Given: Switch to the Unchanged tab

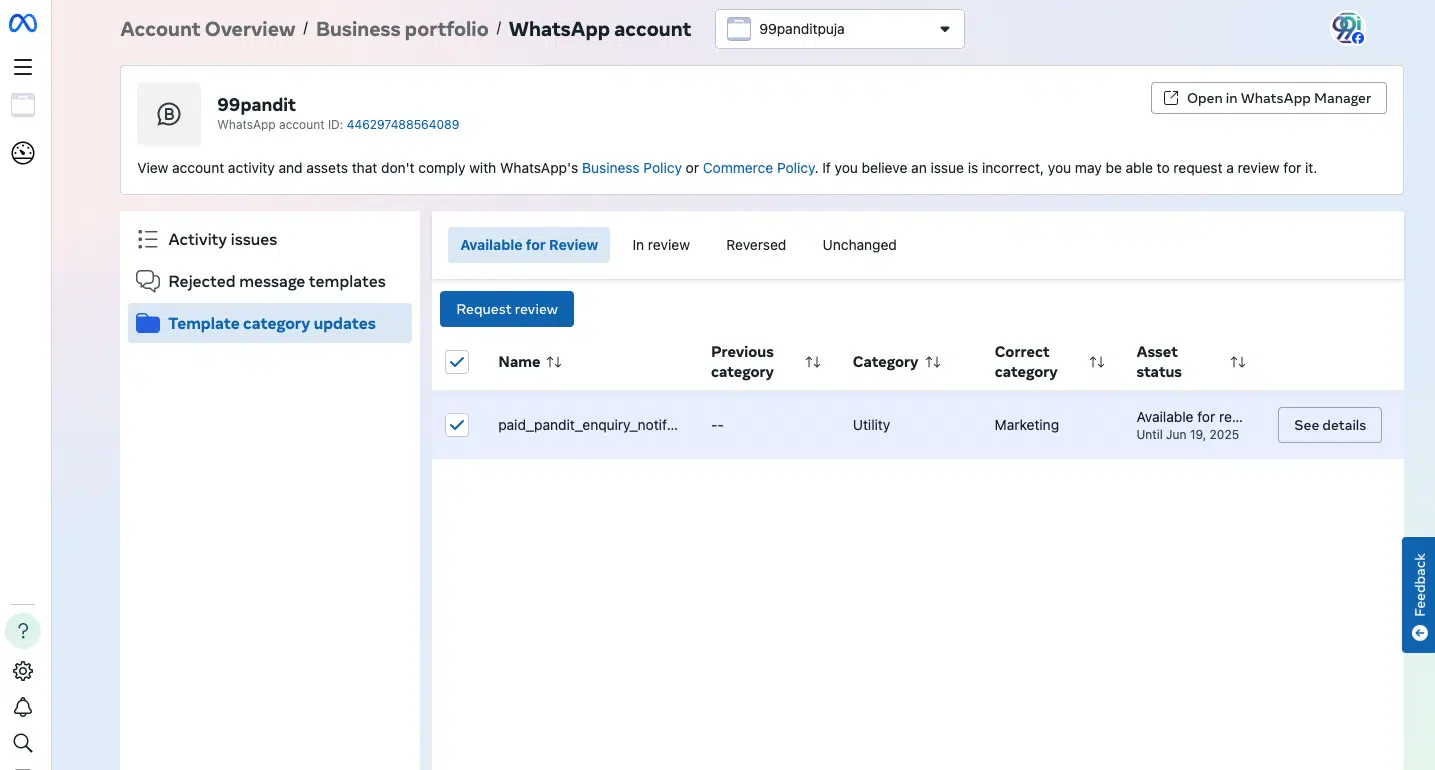Looking at the screenshot, I should tap(859, 245).
